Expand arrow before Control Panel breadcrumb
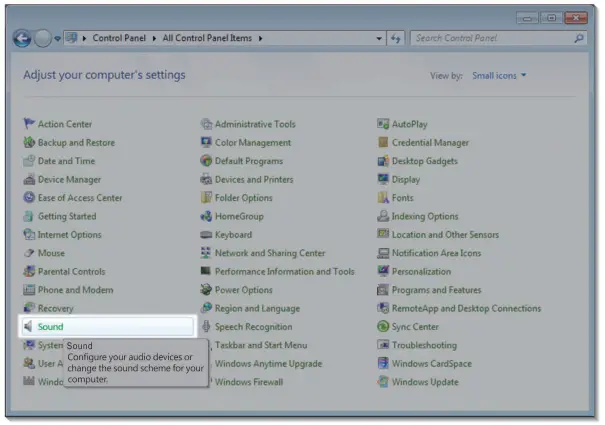 (x=84, y=38)
